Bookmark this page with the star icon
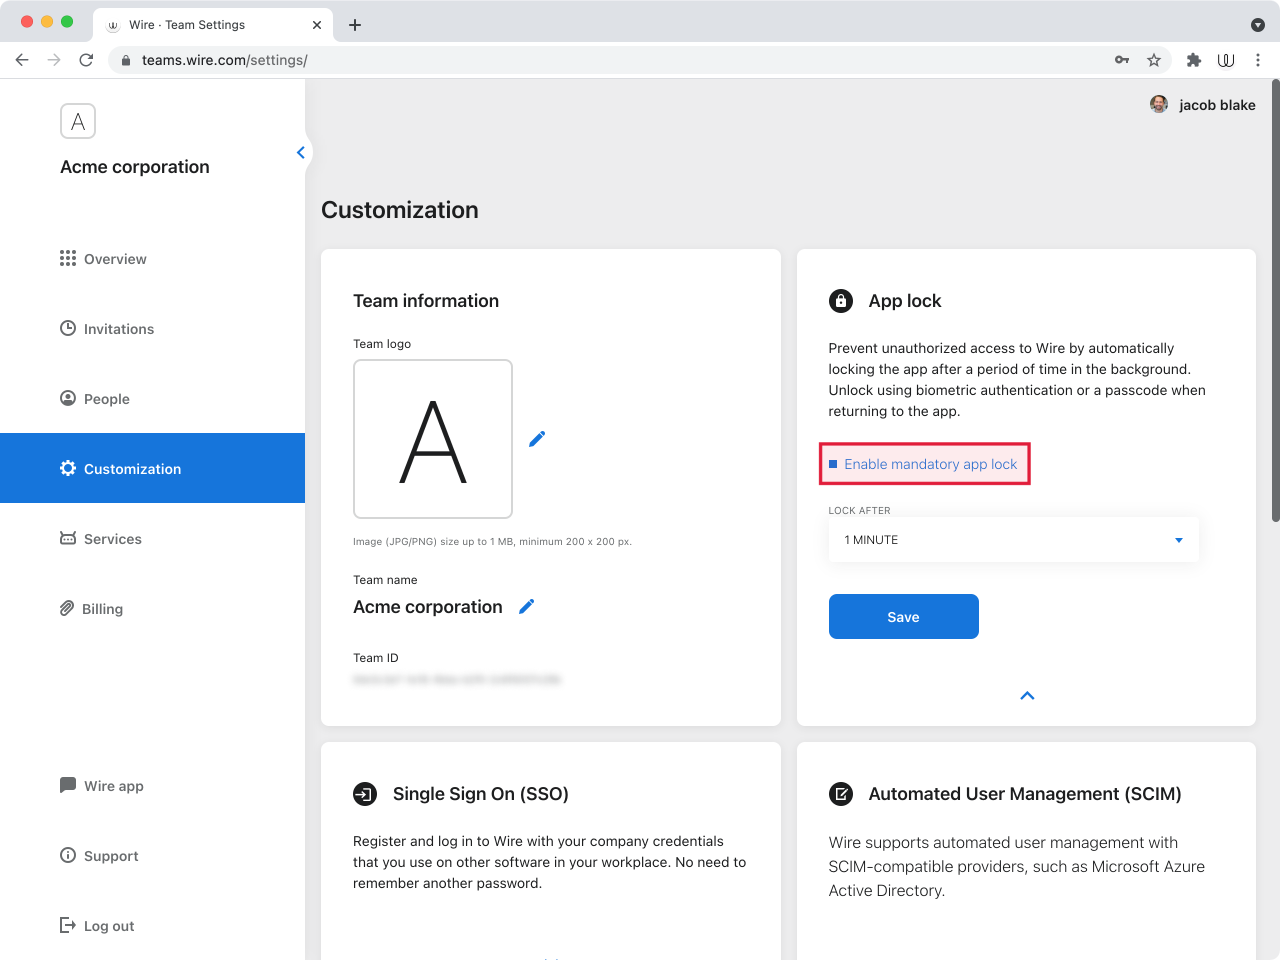This screenshot has width=1280, height=960. (x=1154, y=60)
